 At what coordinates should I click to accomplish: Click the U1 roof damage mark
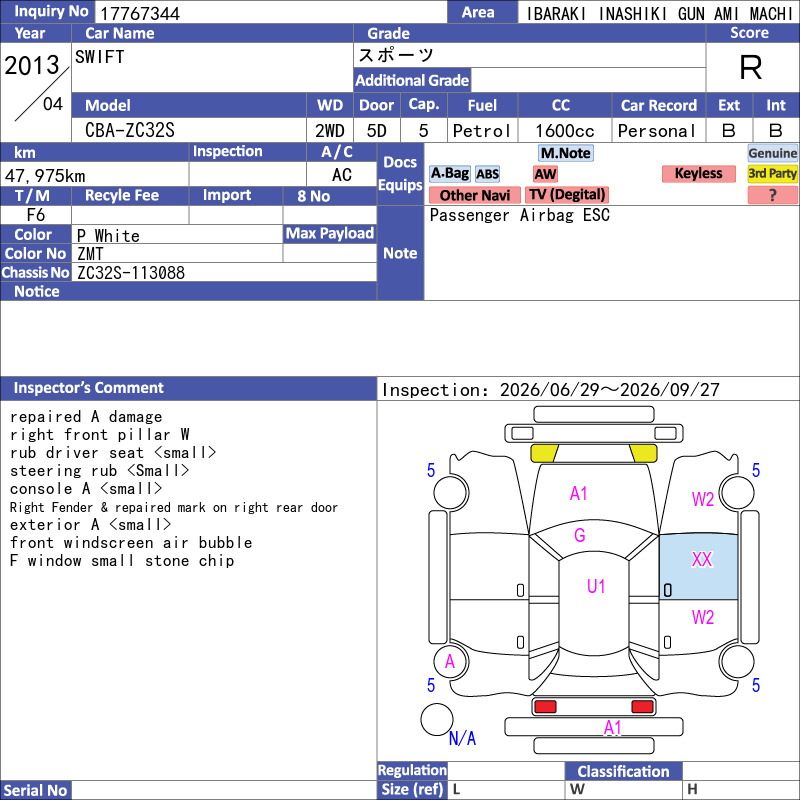click(x=595, y=586)
